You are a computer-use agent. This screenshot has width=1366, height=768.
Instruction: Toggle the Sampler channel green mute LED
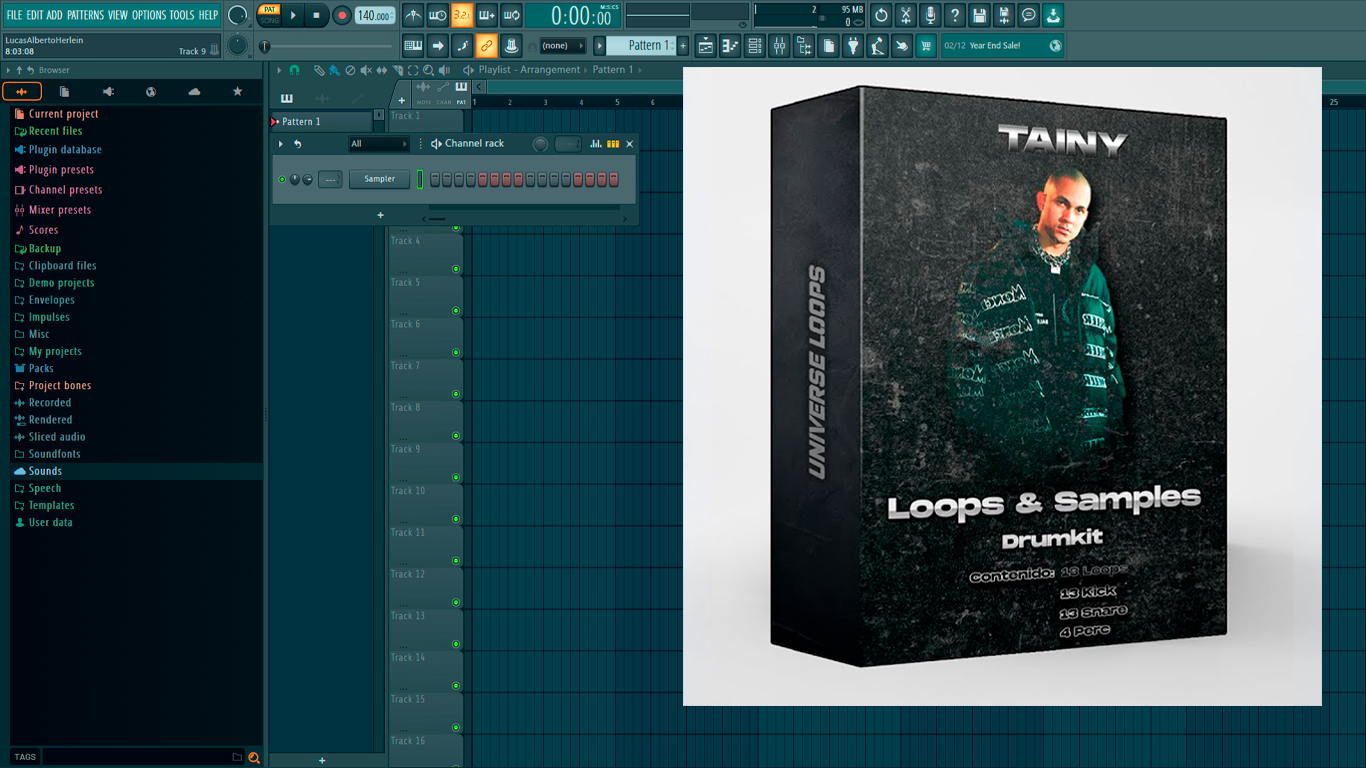282,179
